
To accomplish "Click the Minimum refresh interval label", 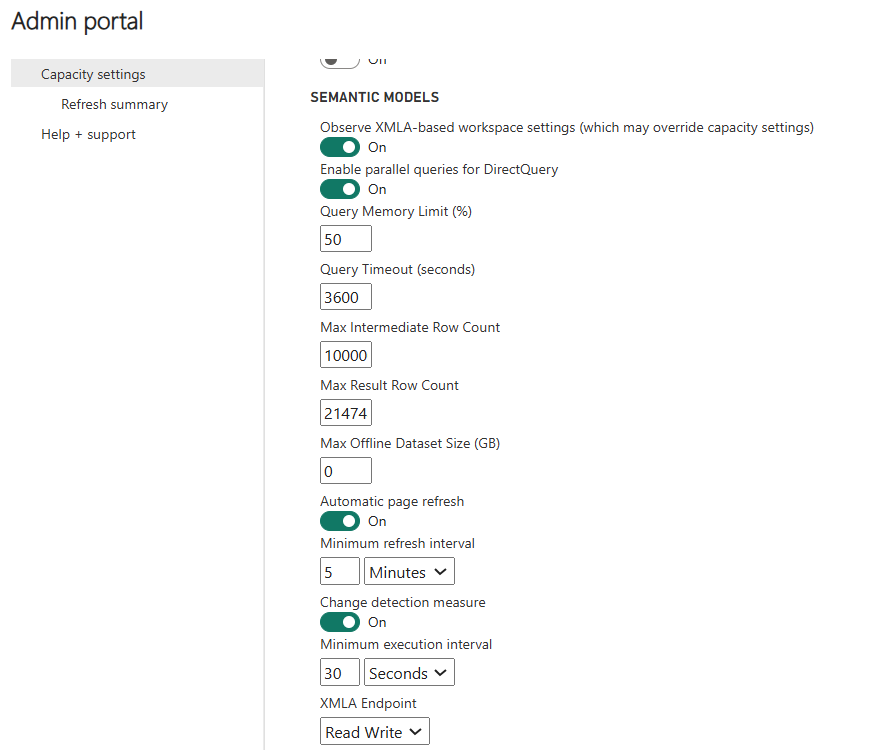I will (397, 544).
